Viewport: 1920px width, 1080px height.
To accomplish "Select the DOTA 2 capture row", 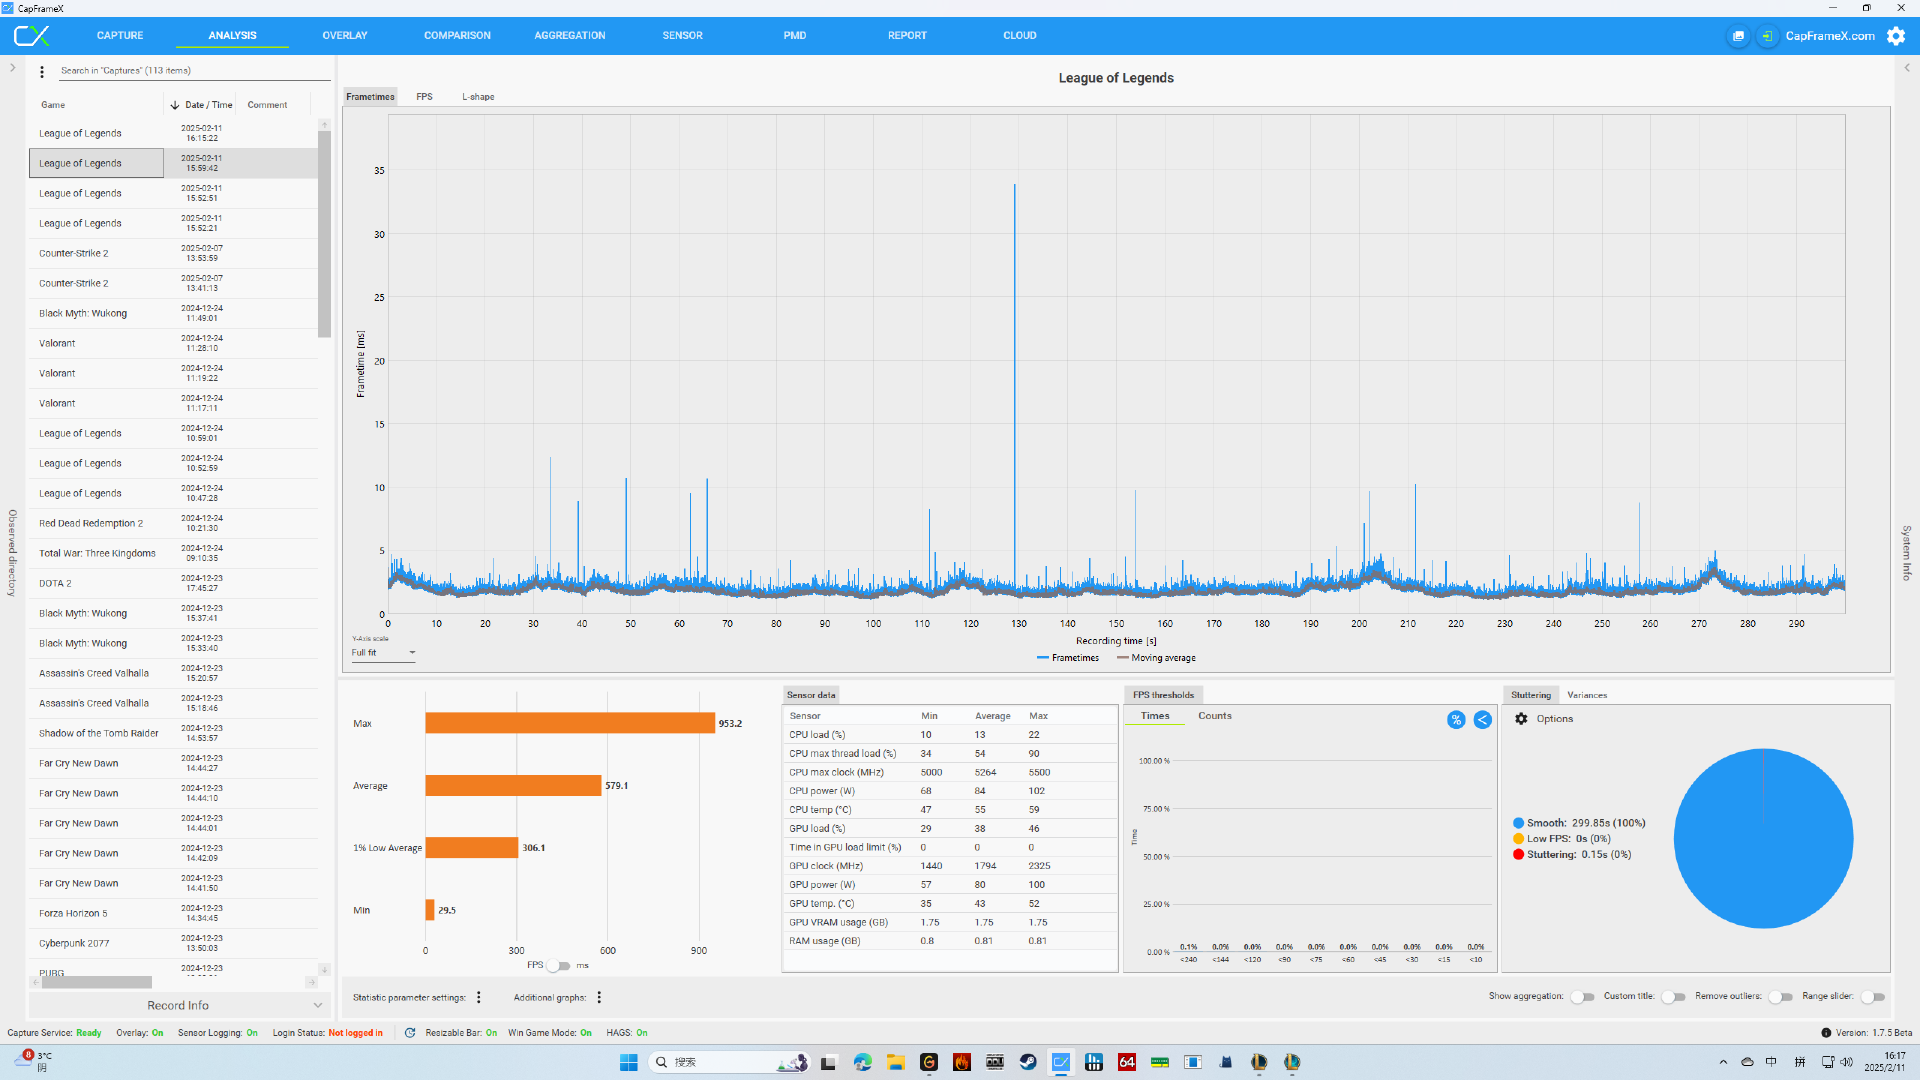I will pos(173,584).
